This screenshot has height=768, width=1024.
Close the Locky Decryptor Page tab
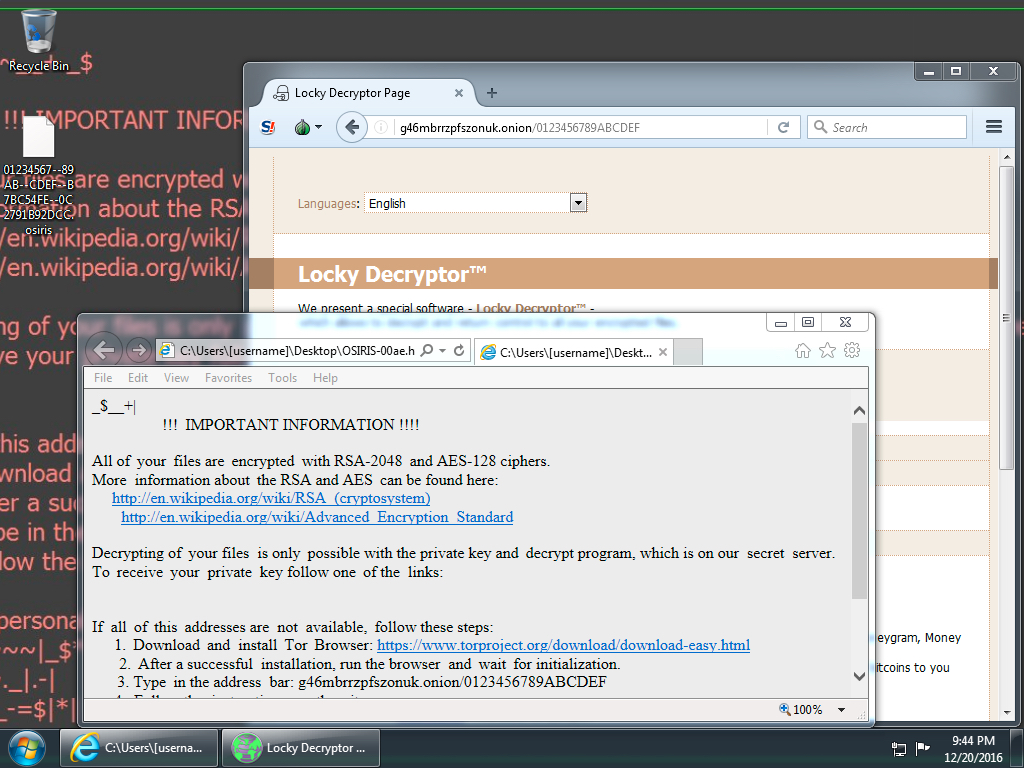click(459, 93)
